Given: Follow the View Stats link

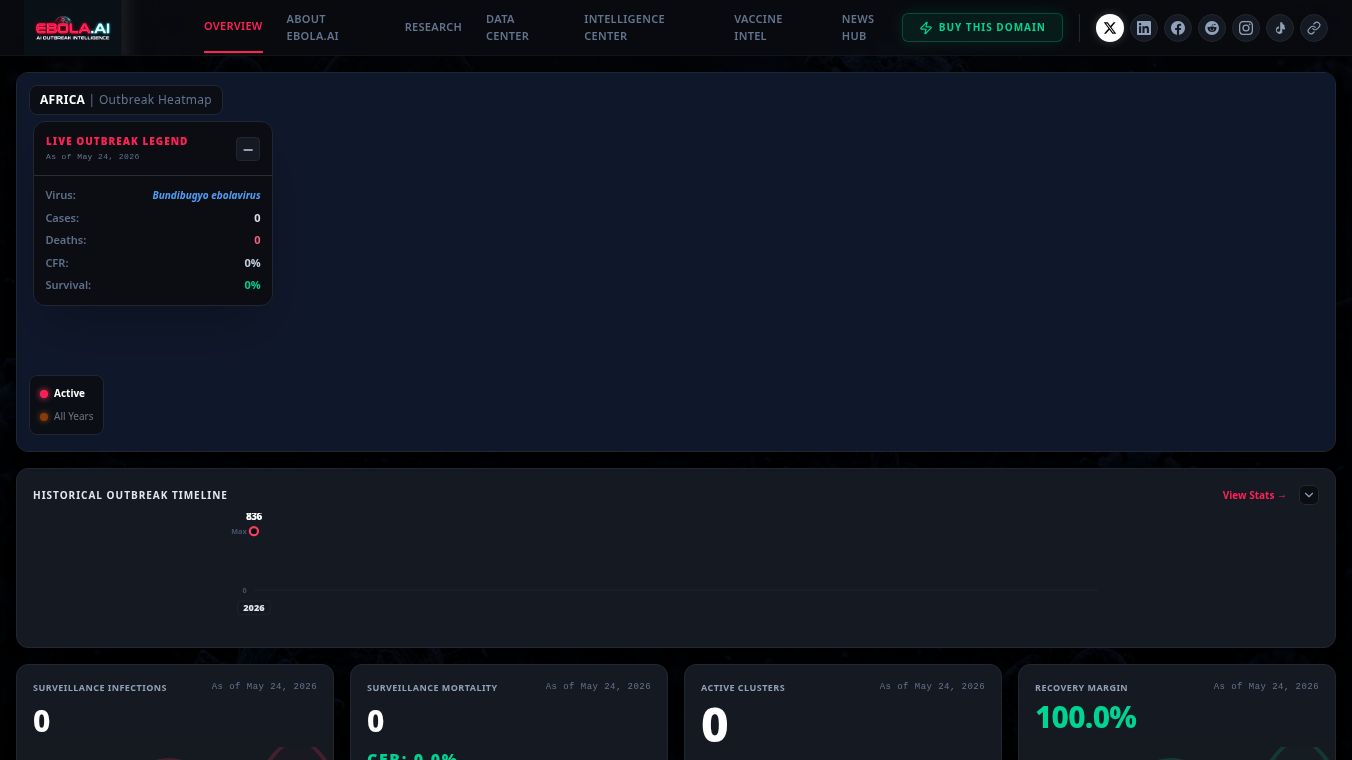Looking at the screenshot, I should pos(1254,495).
